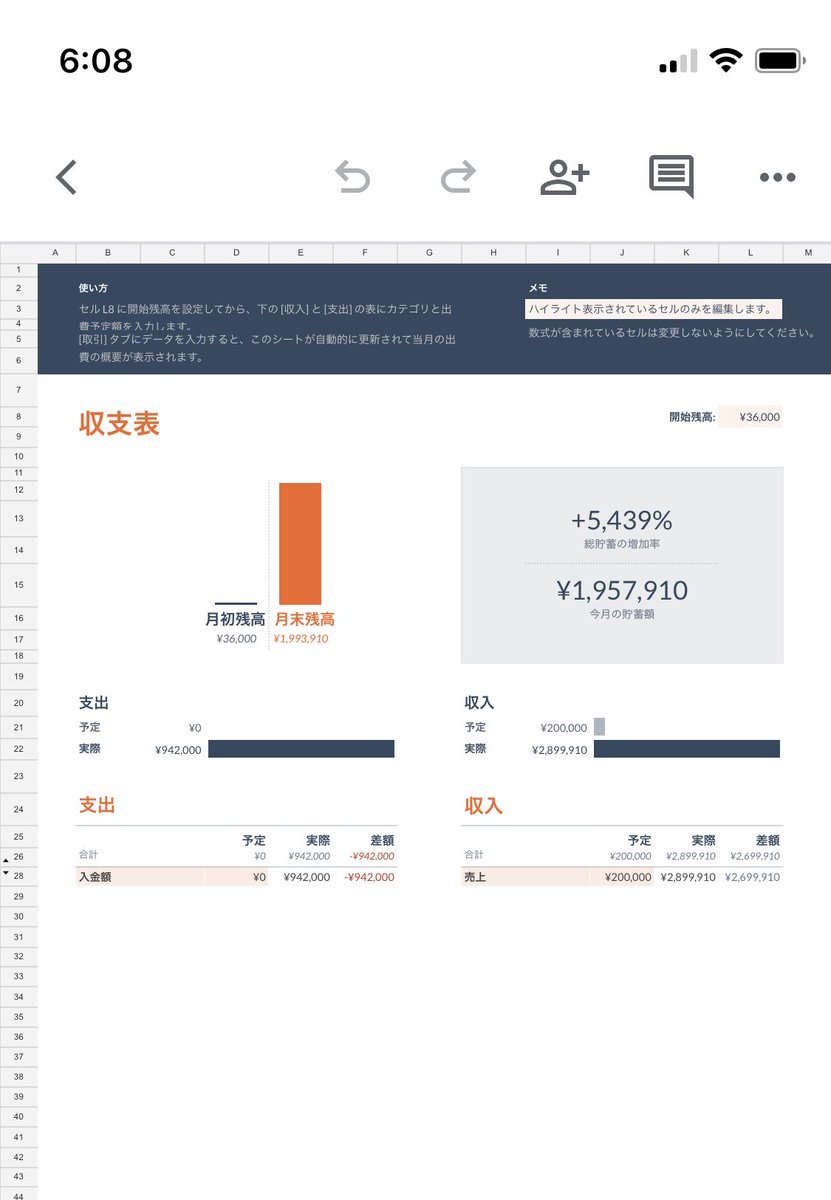Select the ¥36,000 value under 月初残高
831x1200 pixels.
(x=236, y=639)
